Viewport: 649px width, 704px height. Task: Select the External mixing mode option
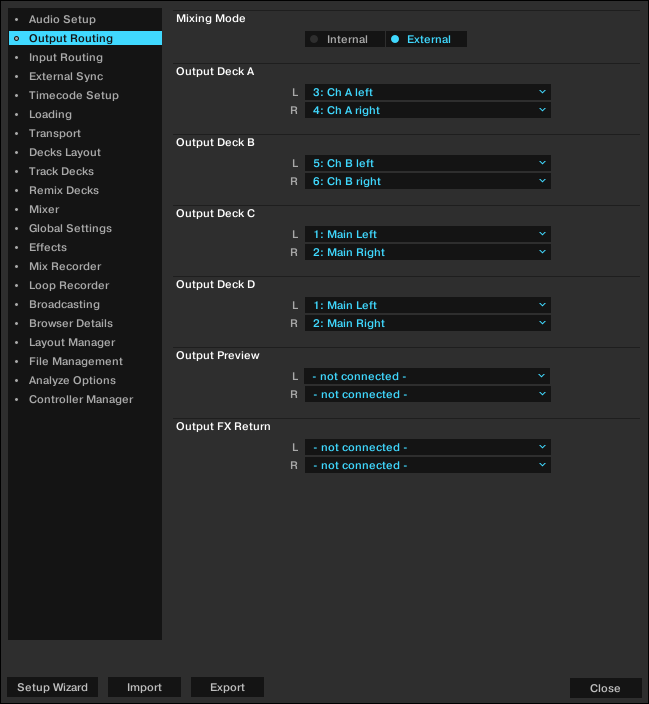coord(426,40)
